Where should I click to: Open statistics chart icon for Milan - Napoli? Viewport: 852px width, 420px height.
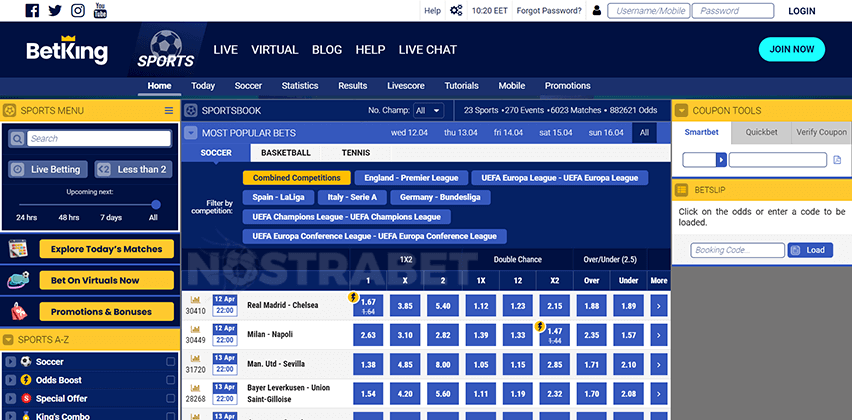tap(196, 329)
